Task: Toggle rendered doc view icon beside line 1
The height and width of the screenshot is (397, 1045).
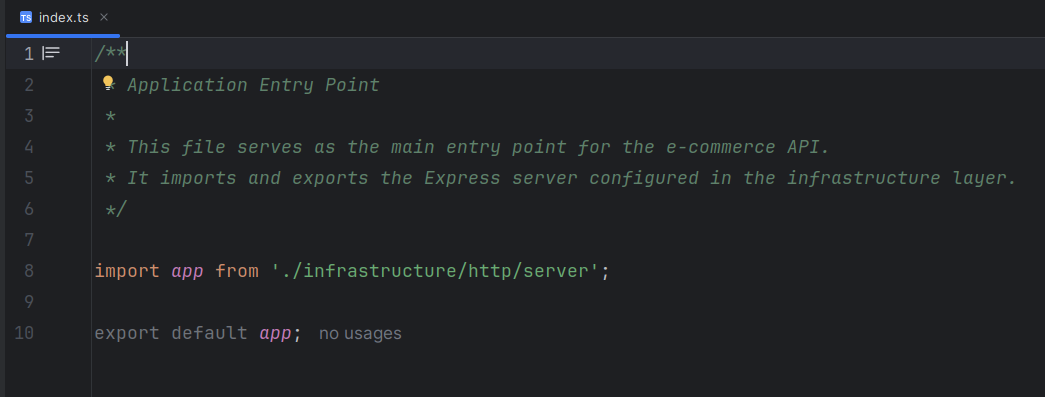Action: click(x=51, y=53)
